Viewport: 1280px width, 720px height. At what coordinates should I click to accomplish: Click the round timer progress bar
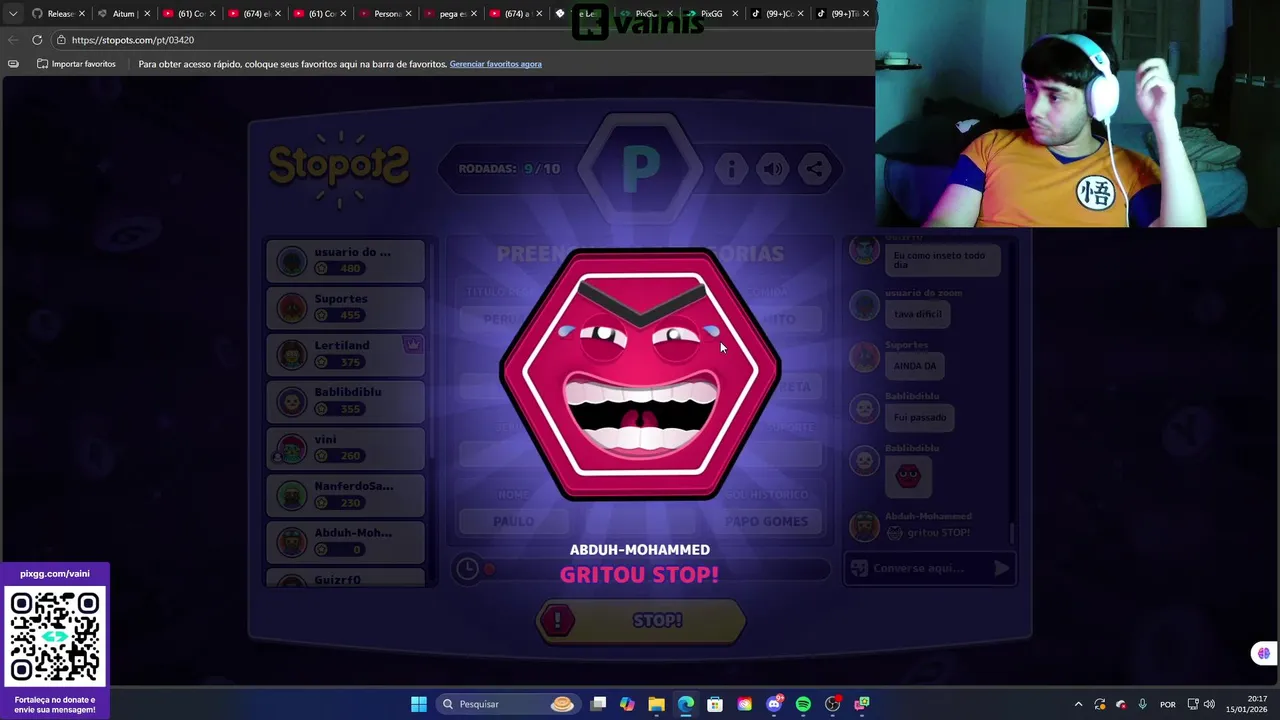[x=656, y=569]
